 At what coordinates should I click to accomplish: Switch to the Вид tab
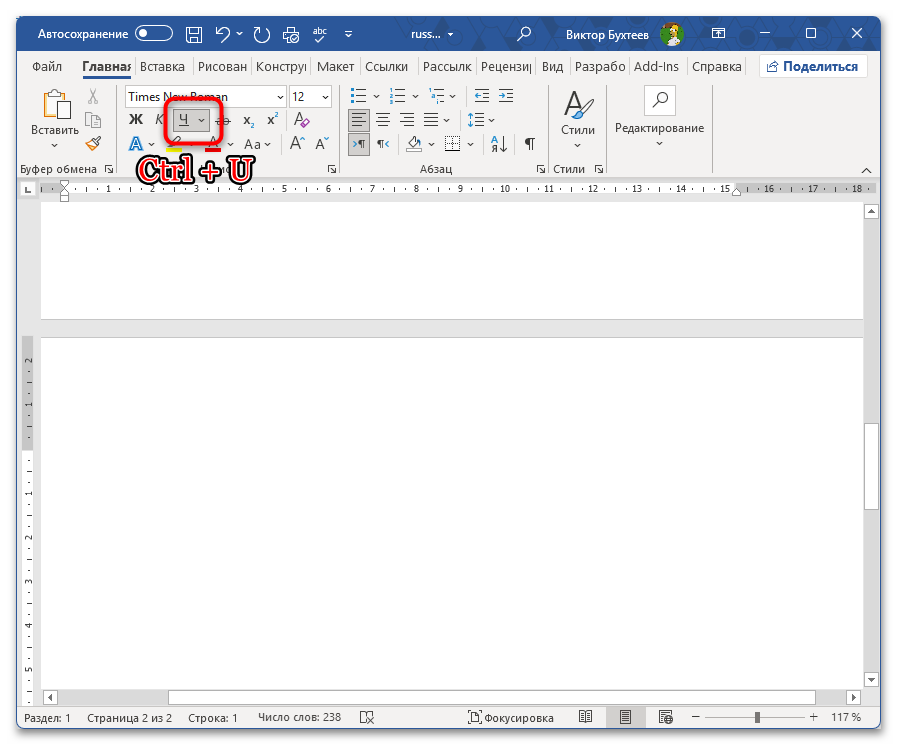pyautogui.click(x=552, y=66)
